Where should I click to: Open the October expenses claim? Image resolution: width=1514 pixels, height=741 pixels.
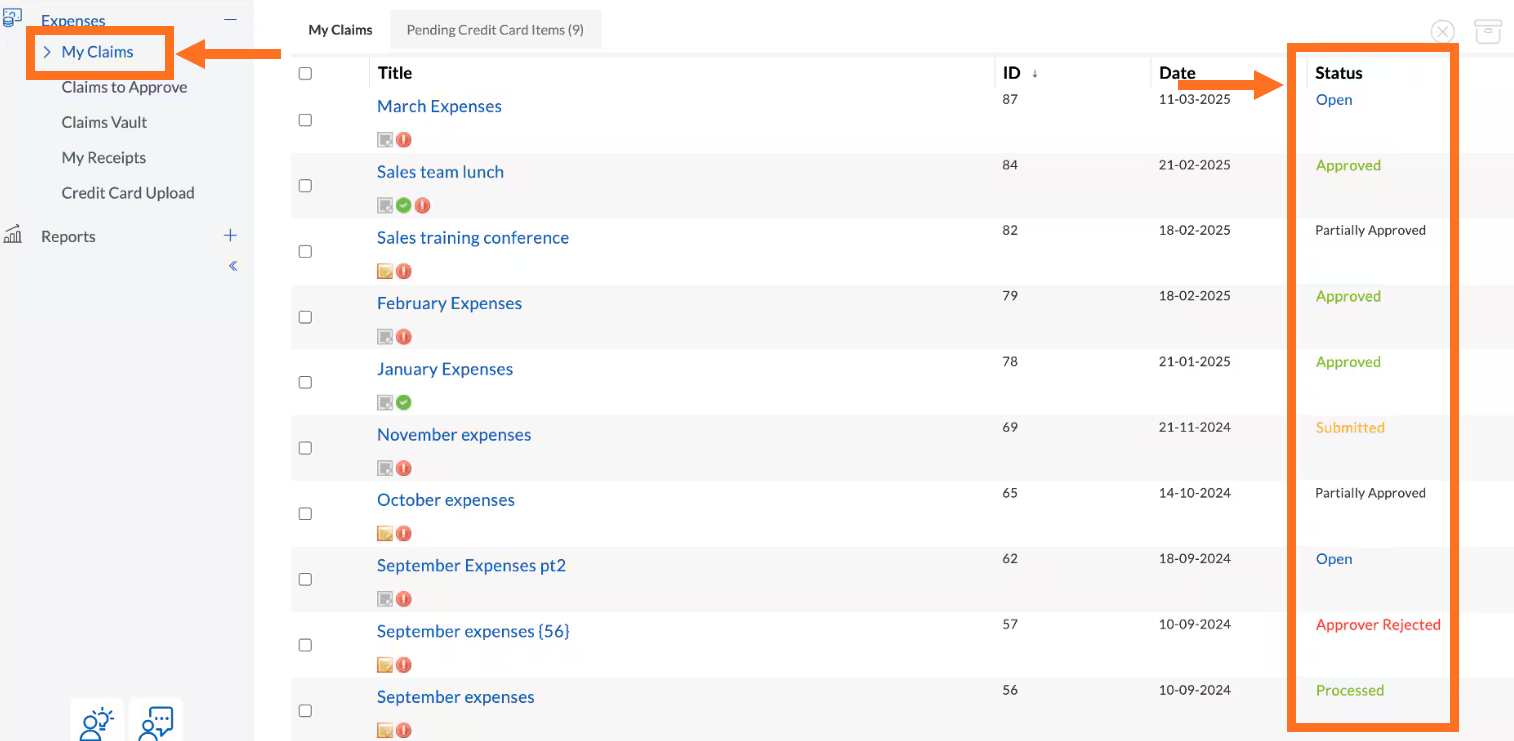point(446,500)
